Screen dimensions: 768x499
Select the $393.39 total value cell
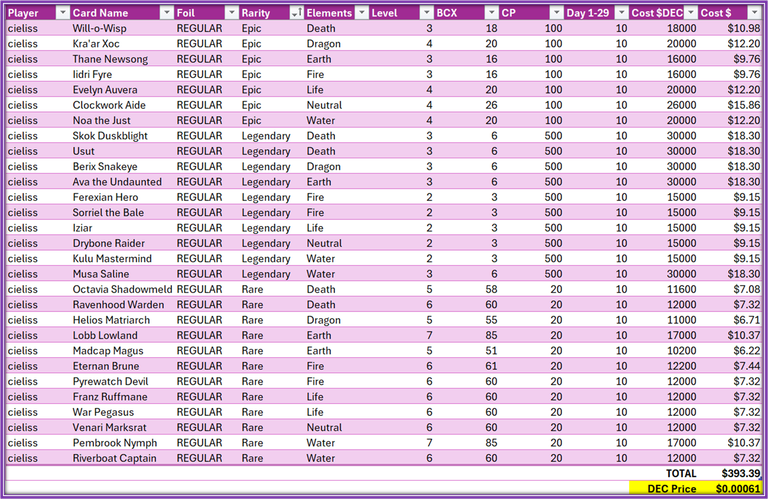click(730, 474)
